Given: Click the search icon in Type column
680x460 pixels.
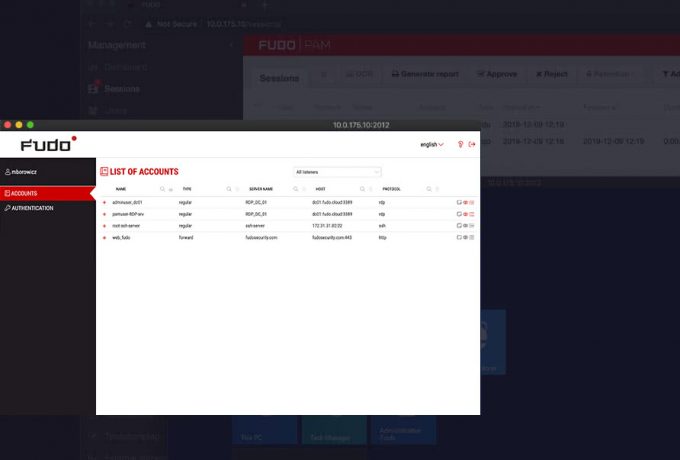Looking at the screenshot, I should tap(228, 188).
